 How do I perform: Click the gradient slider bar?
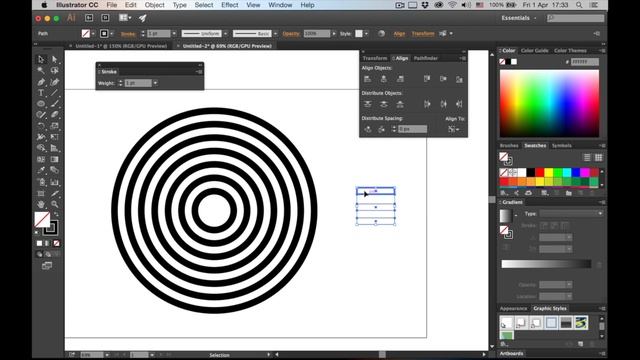(546, 264)
